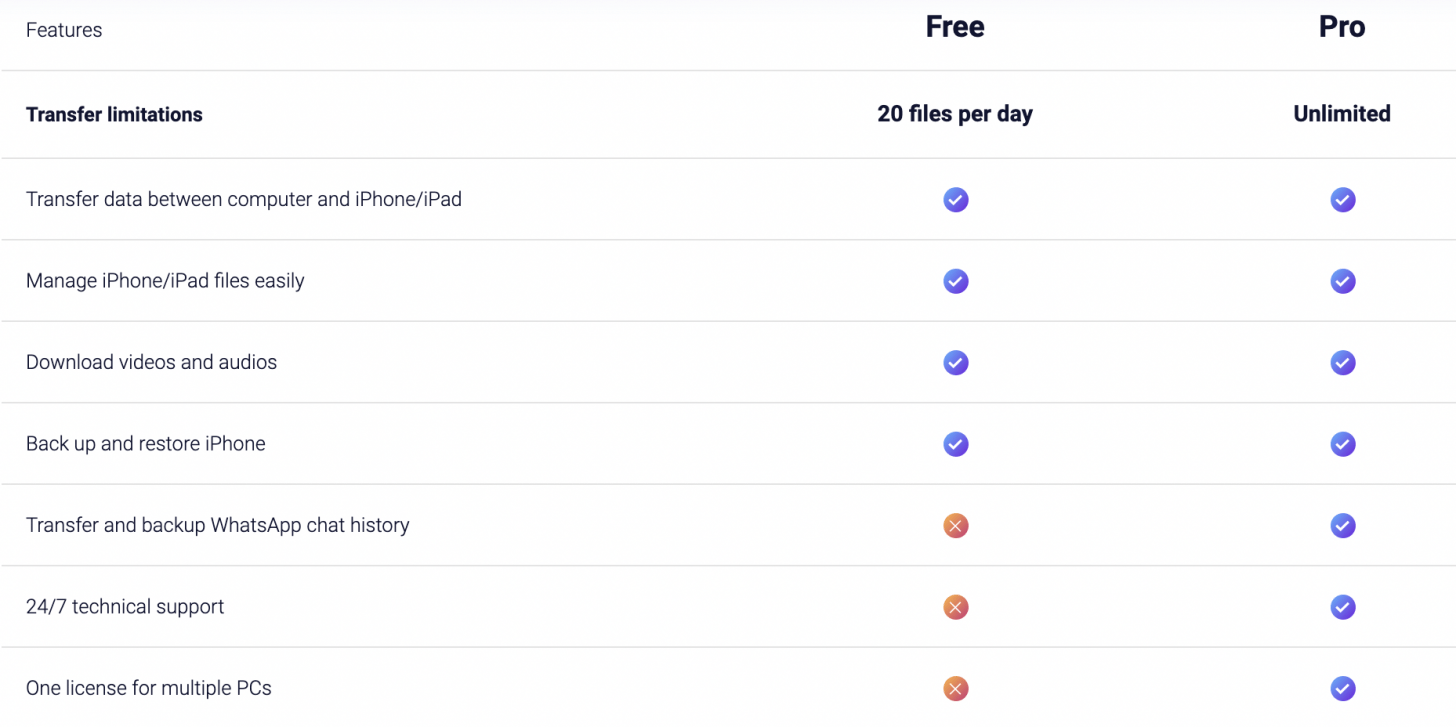Click Pro checkmark for Manage iPhone/iPad files
Screen dimensions: 1456x727
click(x=1342, y=281)
